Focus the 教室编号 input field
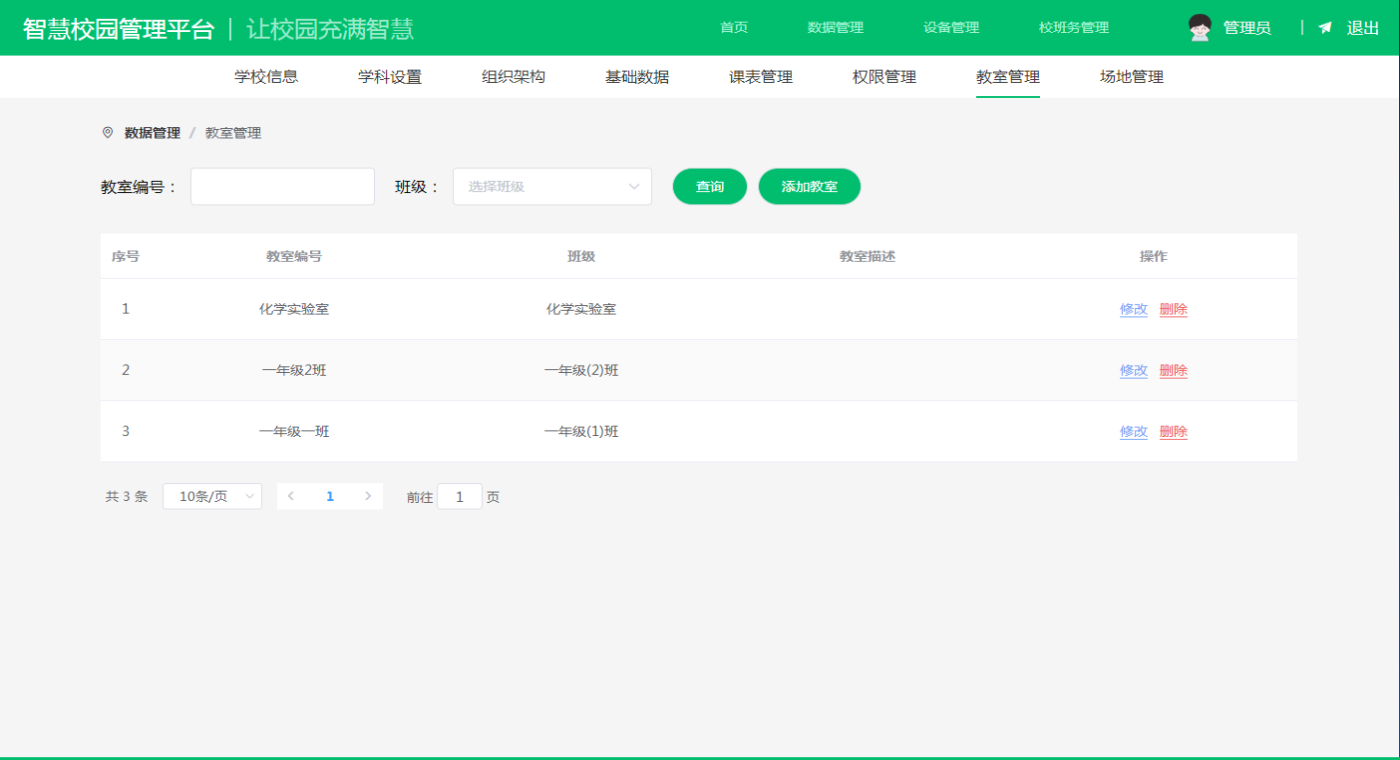1400x760 pixels. (282, 187)
